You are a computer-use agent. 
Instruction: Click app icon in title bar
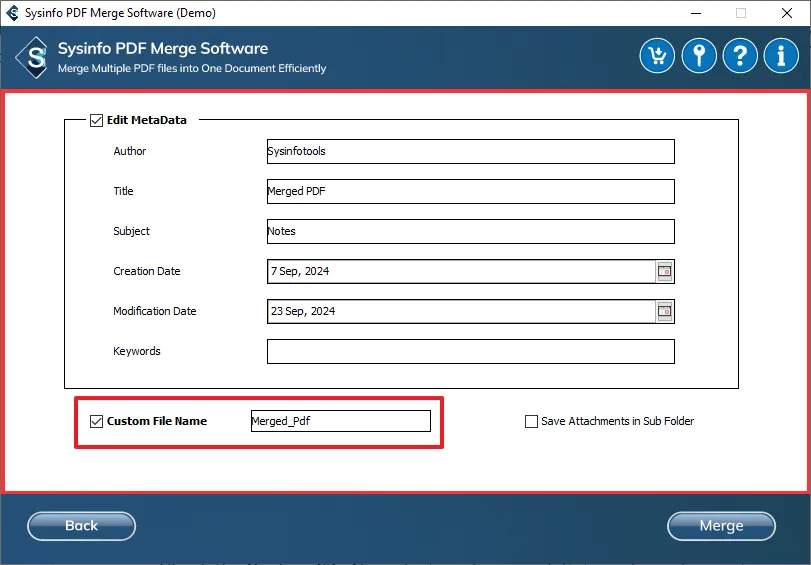(x=12, y=13)
